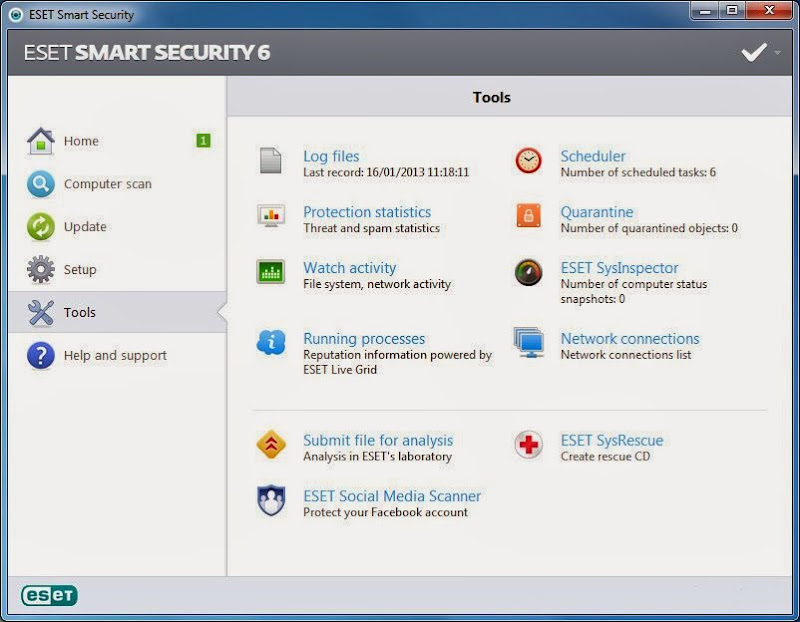Click the green notification badge on Home
800x622 pixels.
[203, 140]
